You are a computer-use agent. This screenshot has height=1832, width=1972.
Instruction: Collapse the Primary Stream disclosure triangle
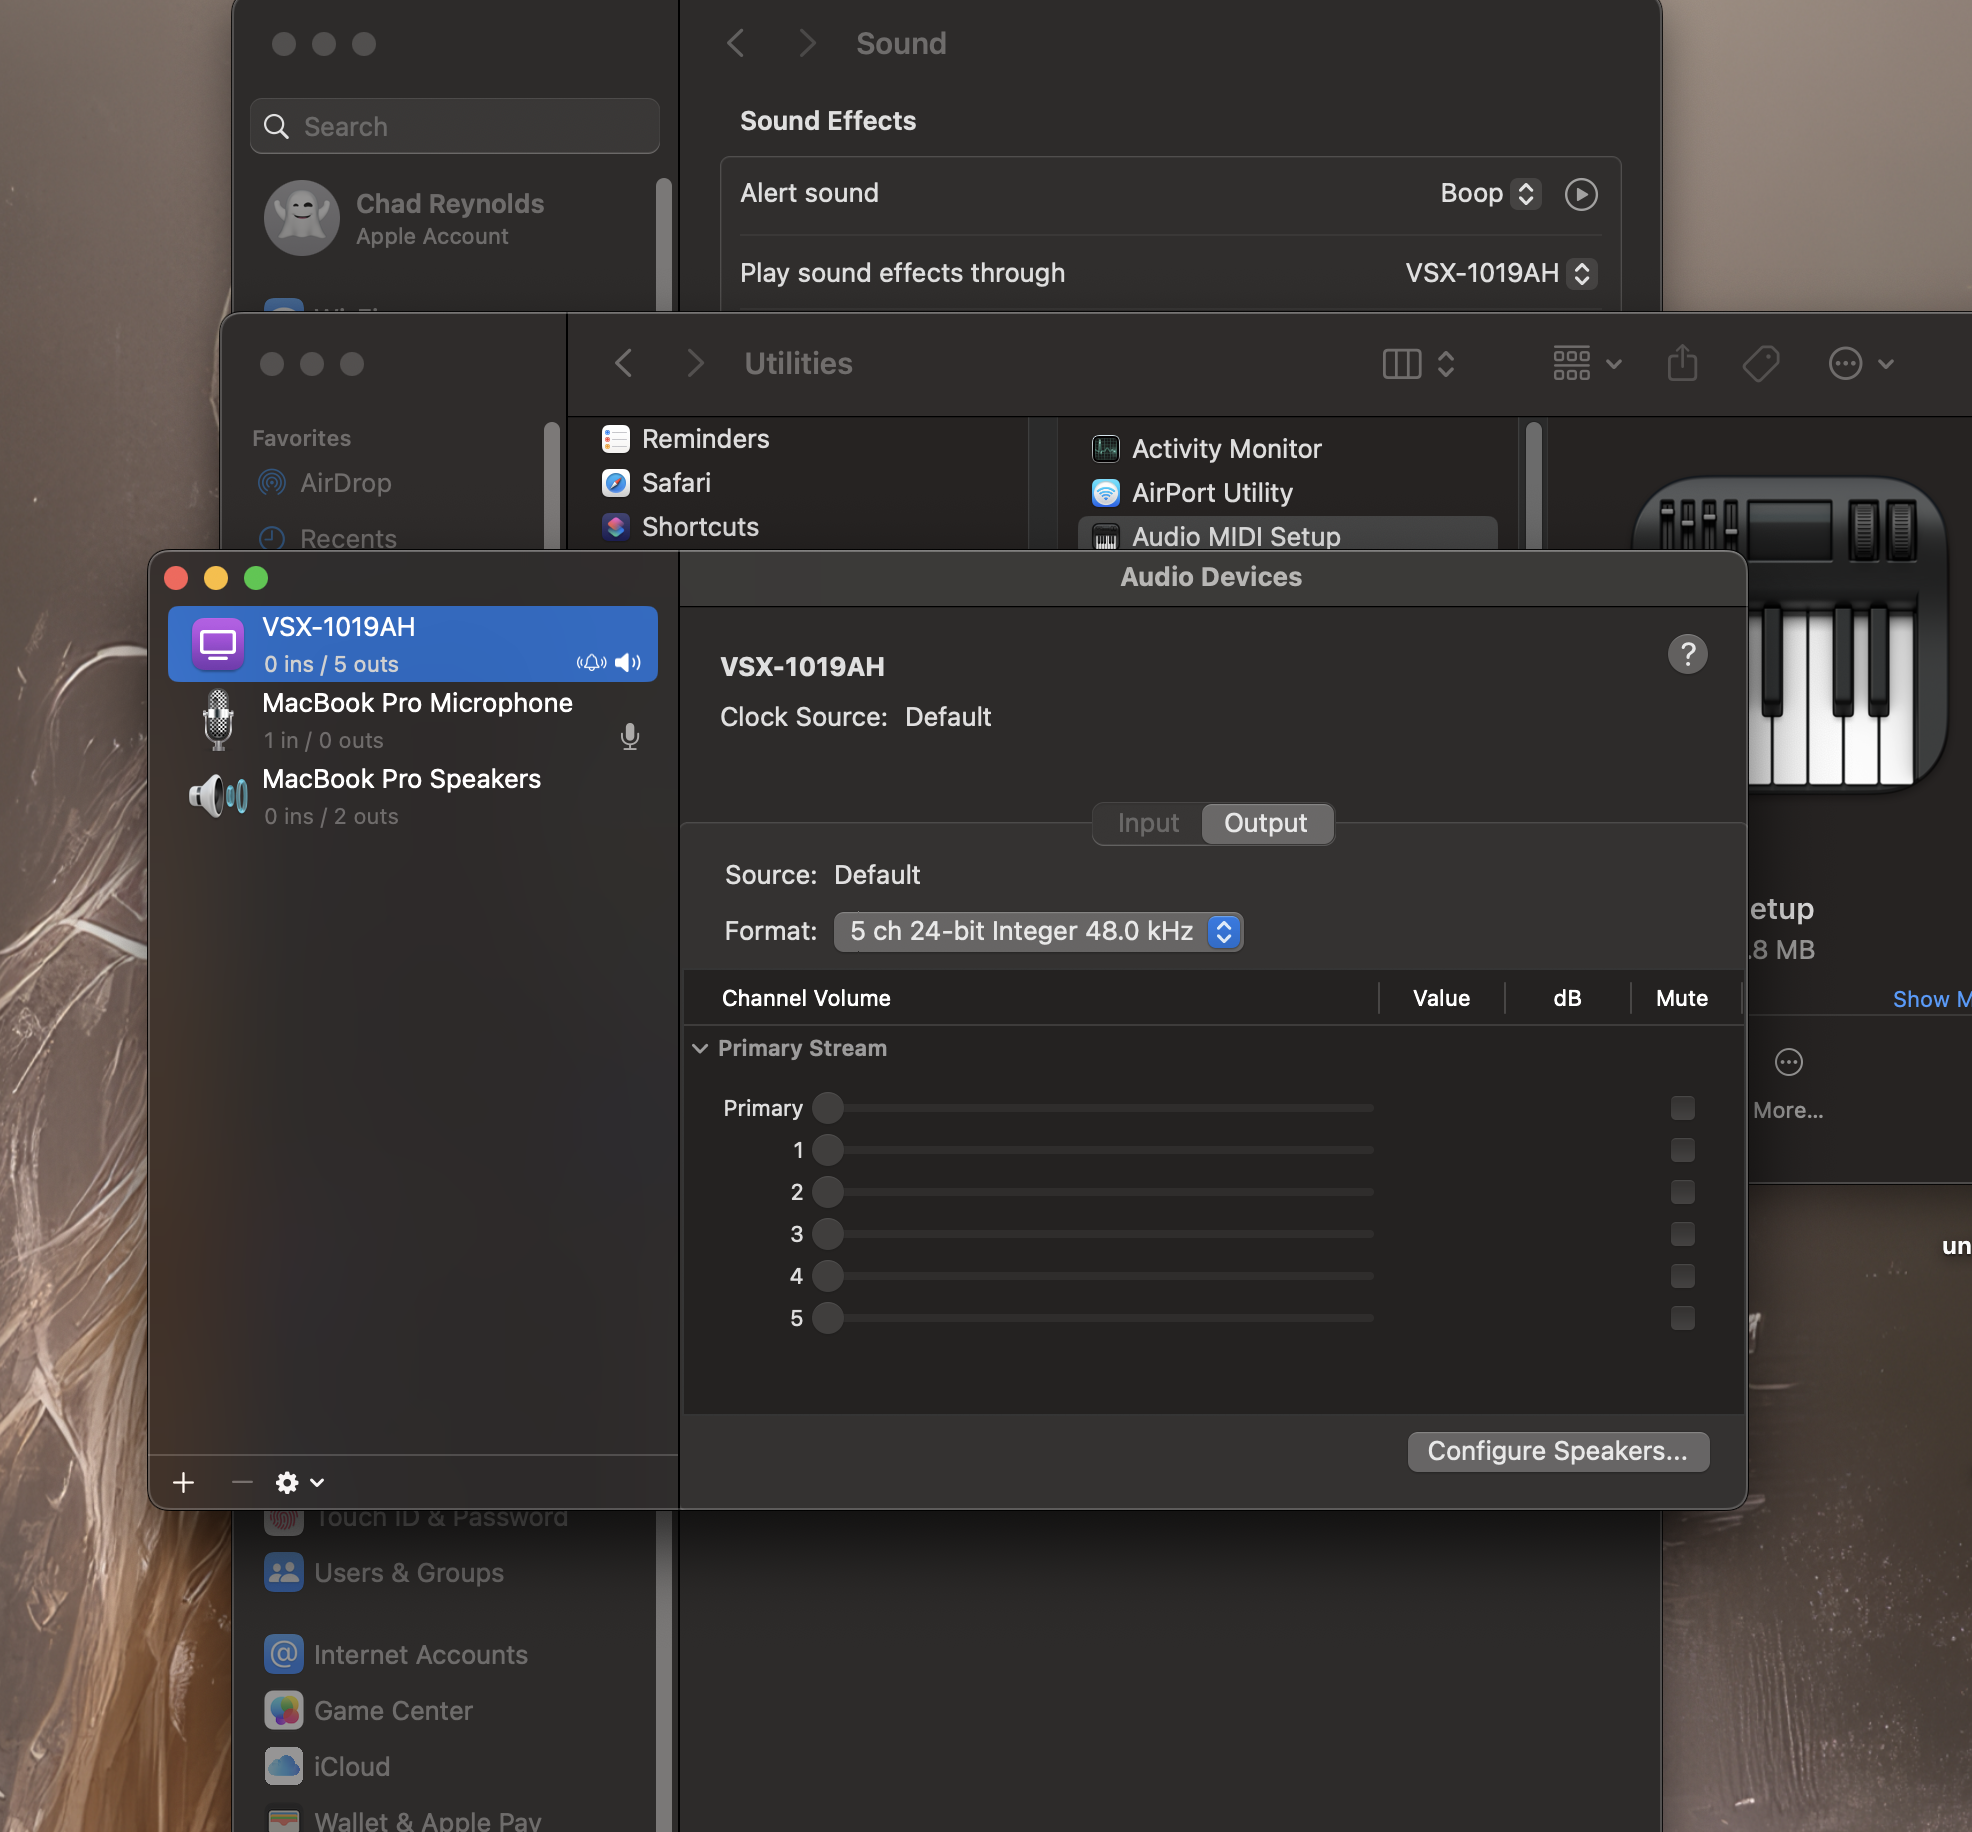700,1048
